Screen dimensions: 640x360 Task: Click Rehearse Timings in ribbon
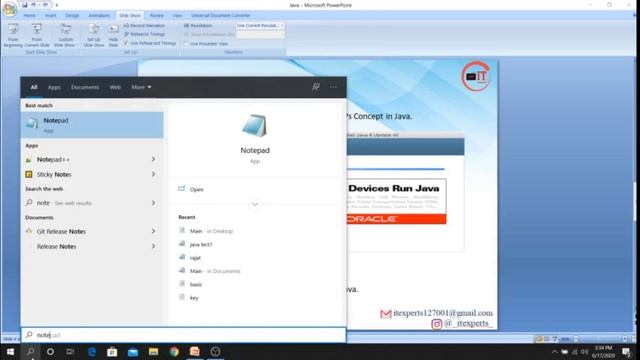[x=144, y=34]
